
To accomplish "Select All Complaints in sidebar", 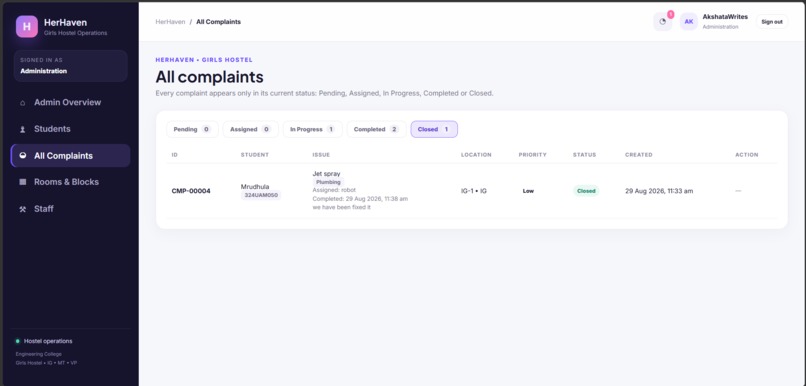I will coord(70,156).
